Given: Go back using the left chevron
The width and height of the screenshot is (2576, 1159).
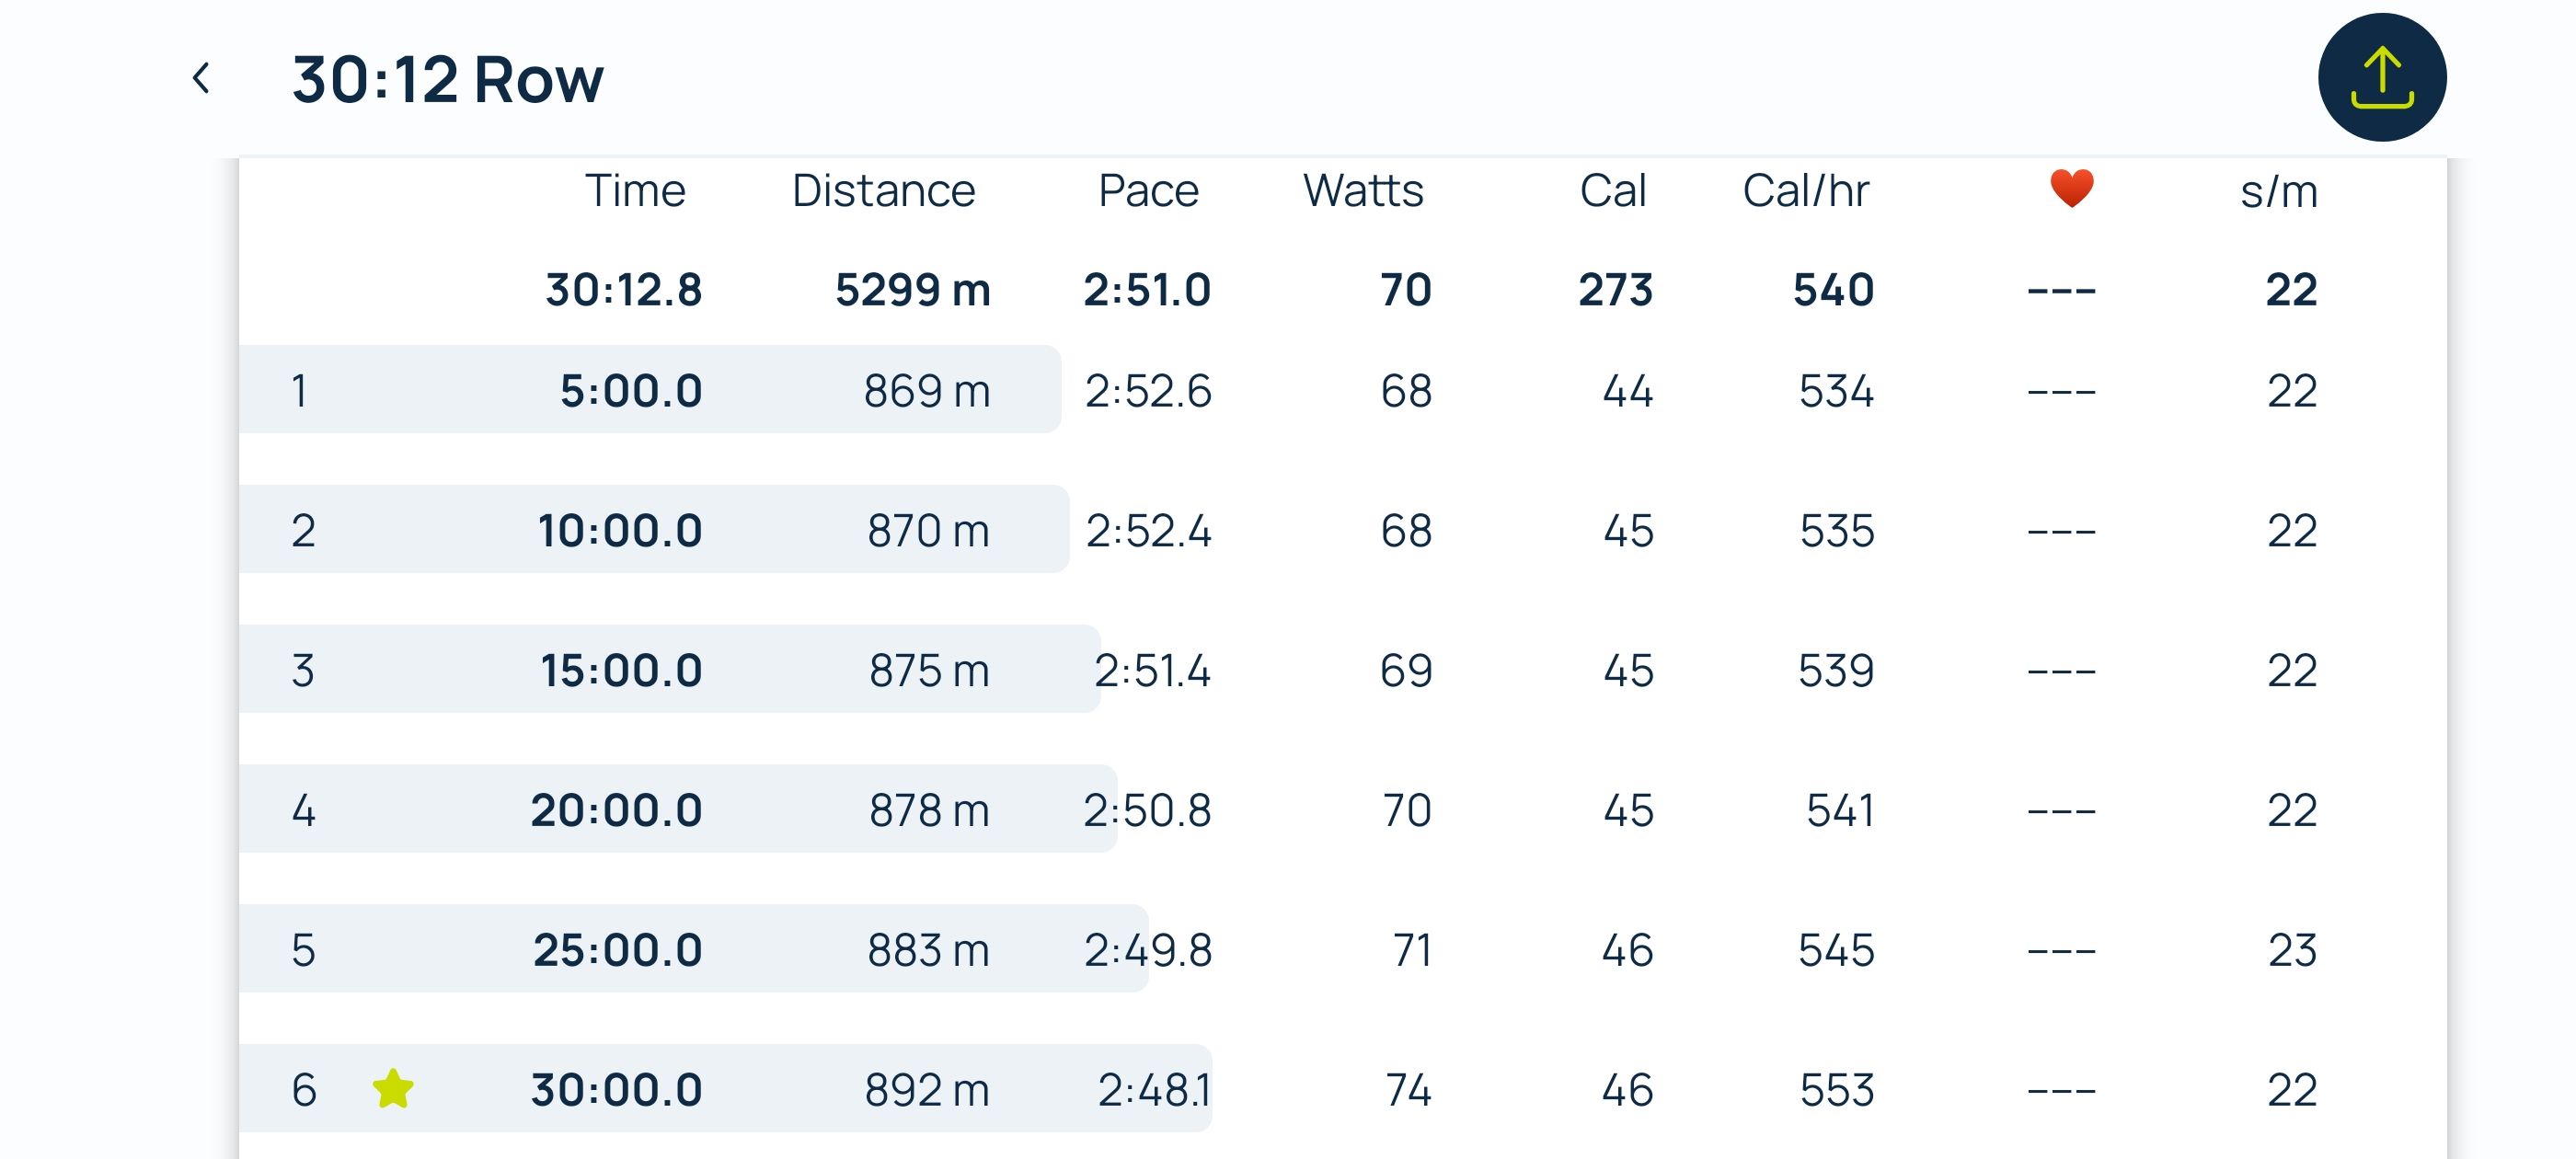Looking at the screenshot, I should [201, 78].
